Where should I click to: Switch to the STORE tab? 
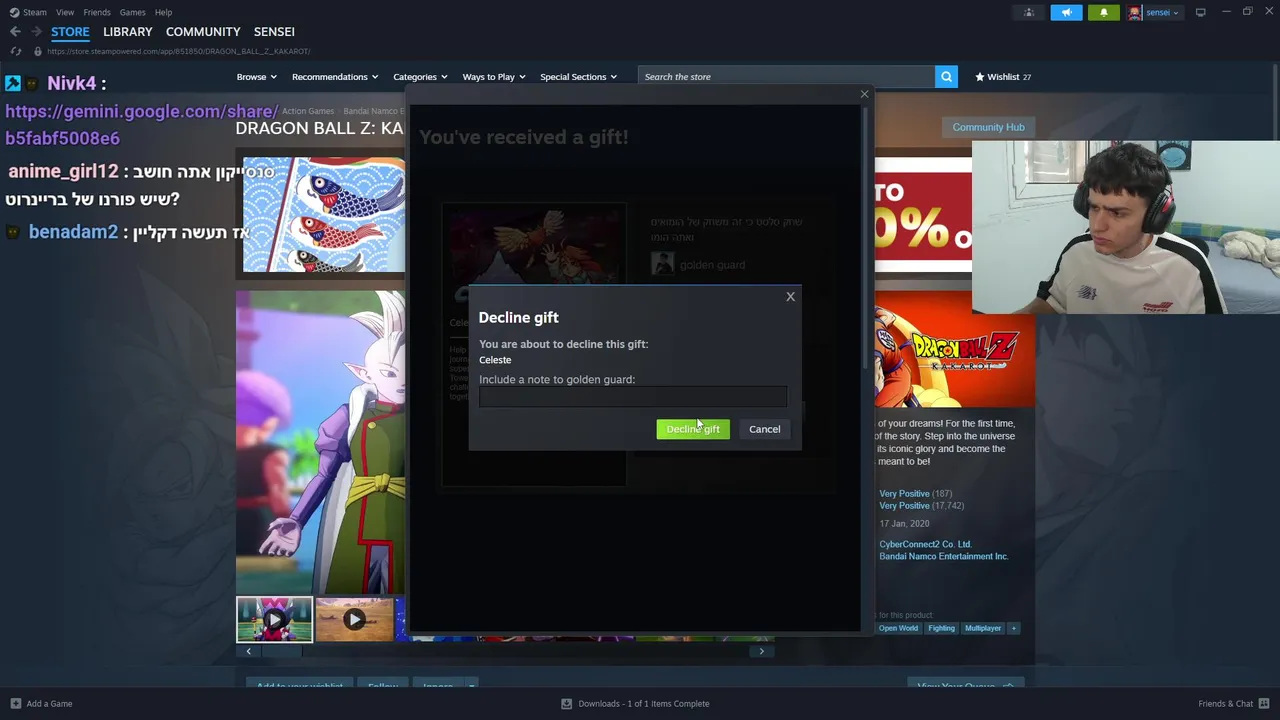point(70,32)
